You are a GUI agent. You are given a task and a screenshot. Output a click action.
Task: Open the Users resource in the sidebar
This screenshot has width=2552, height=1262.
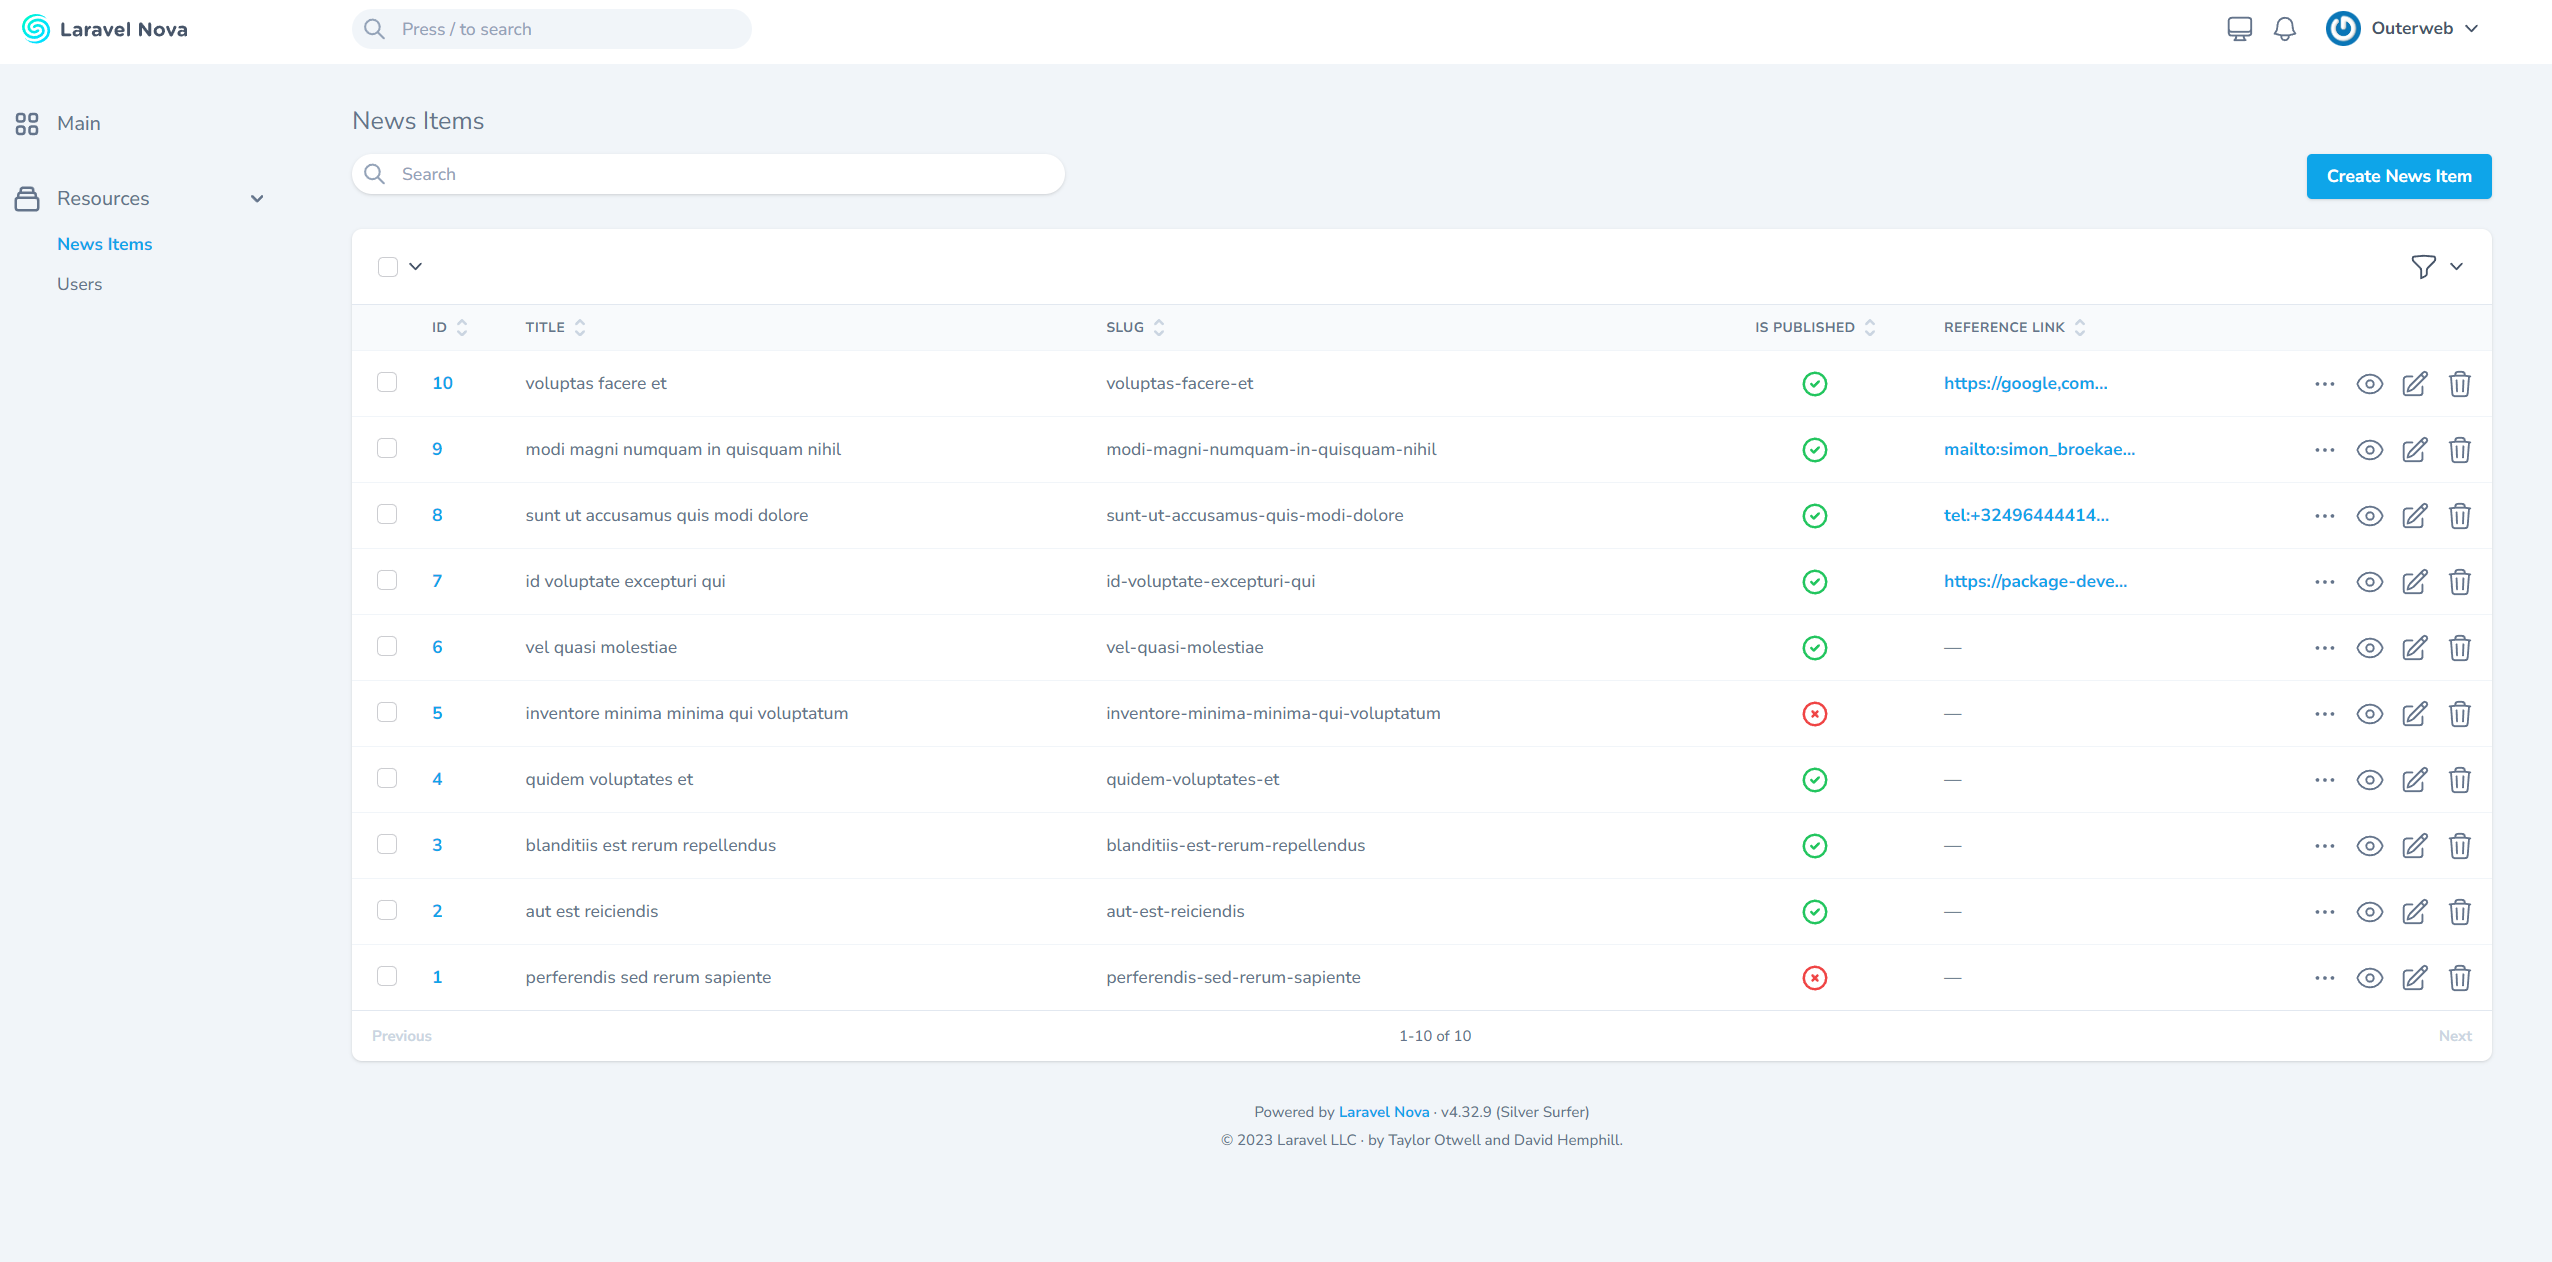tap(80, 284)
